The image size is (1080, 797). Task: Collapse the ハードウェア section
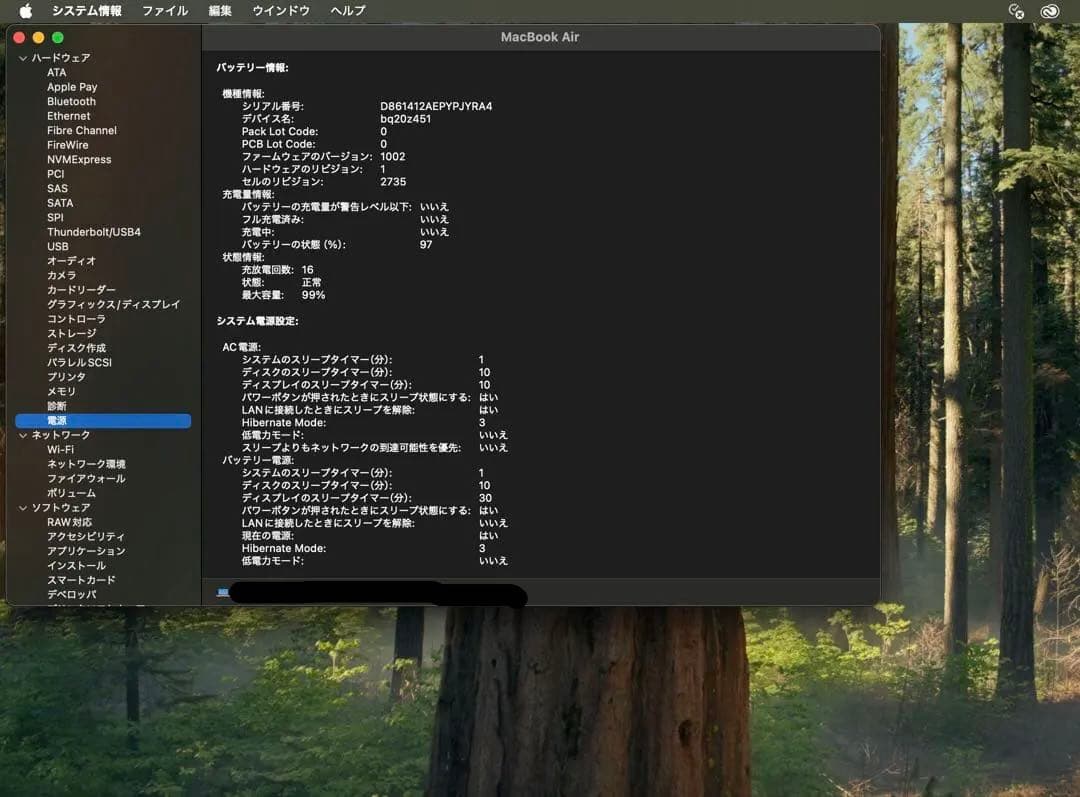[22, 58]
